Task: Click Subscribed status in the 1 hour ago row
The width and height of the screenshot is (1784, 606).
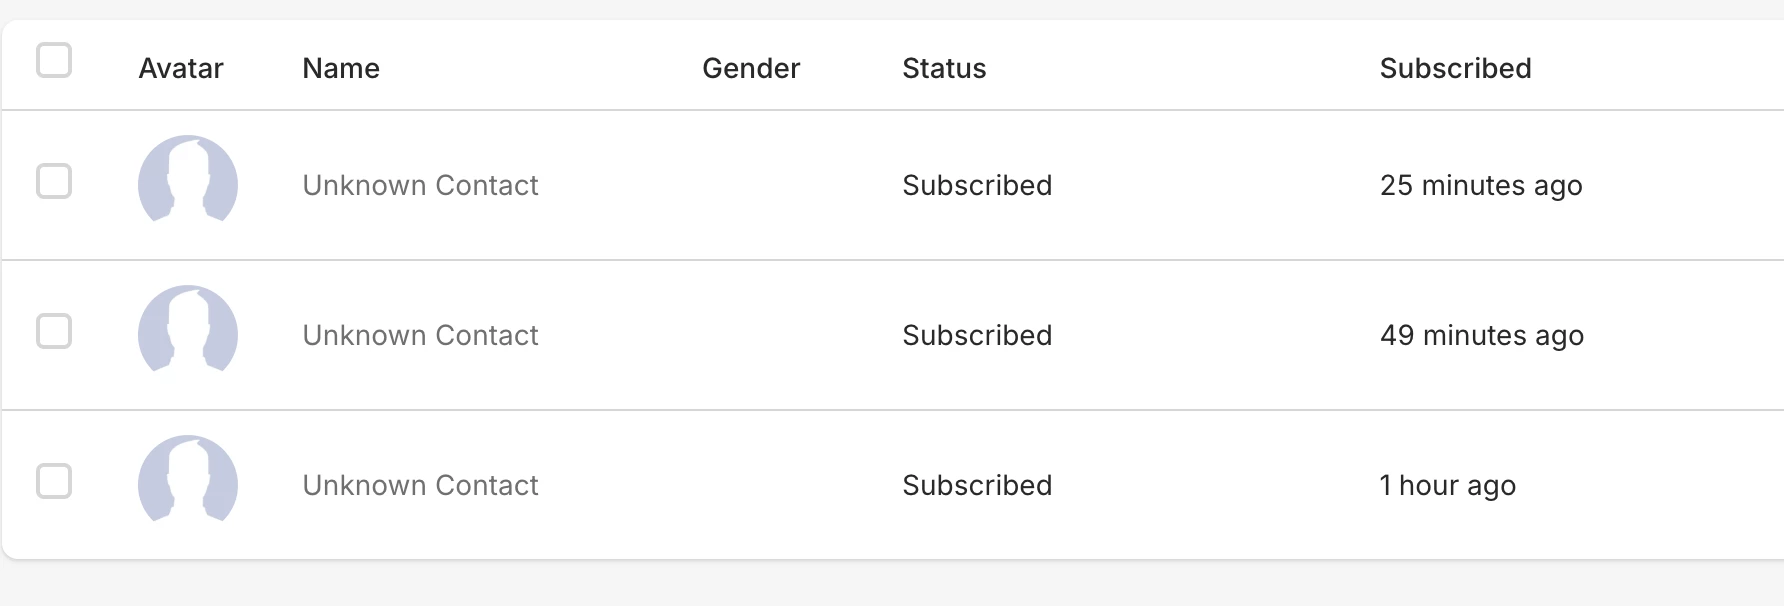Action: (x=977, y=485)
